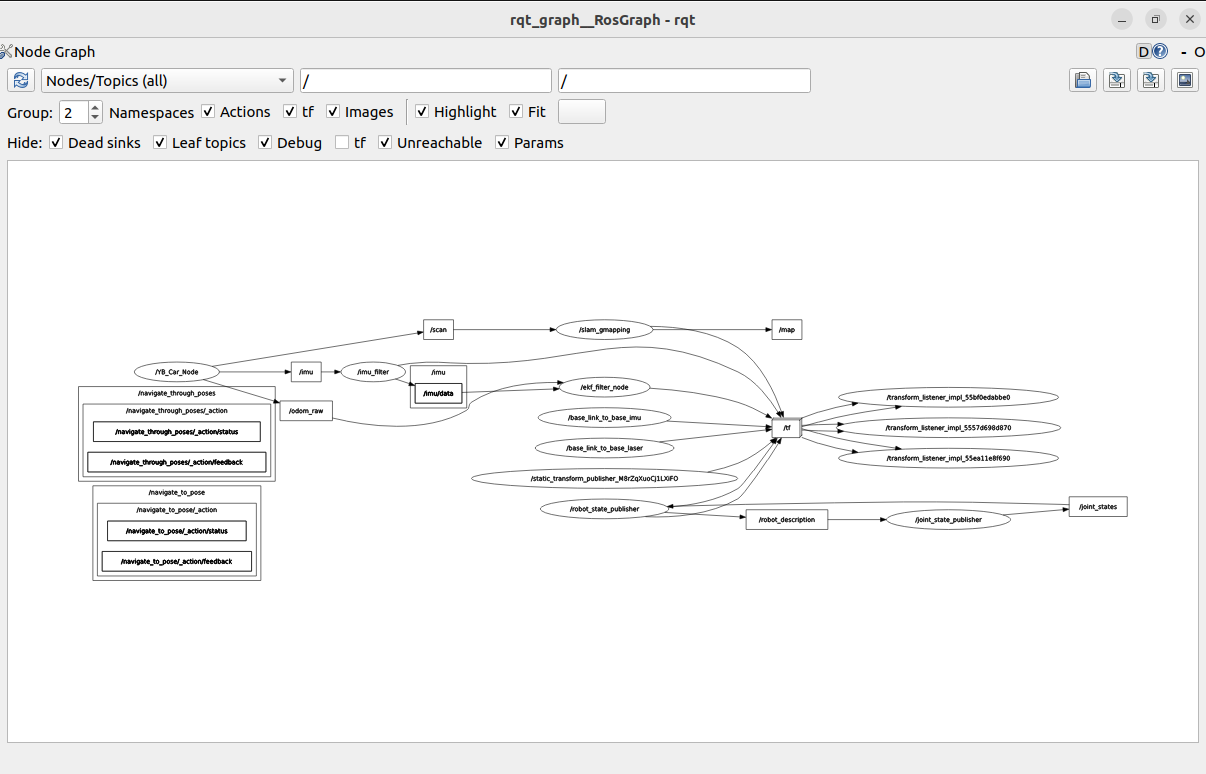1206x774 pixels.
Task: Disable Dead sinks hiding
Action: pyautogui.click(x=56, y=143)
